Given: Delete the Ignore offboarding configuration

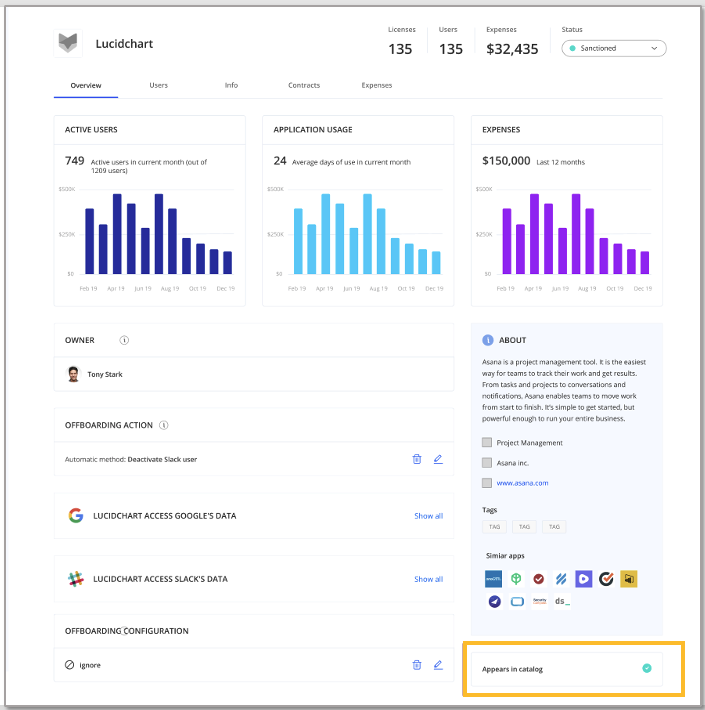Looking at the screenshot, I should pos(417,665).
